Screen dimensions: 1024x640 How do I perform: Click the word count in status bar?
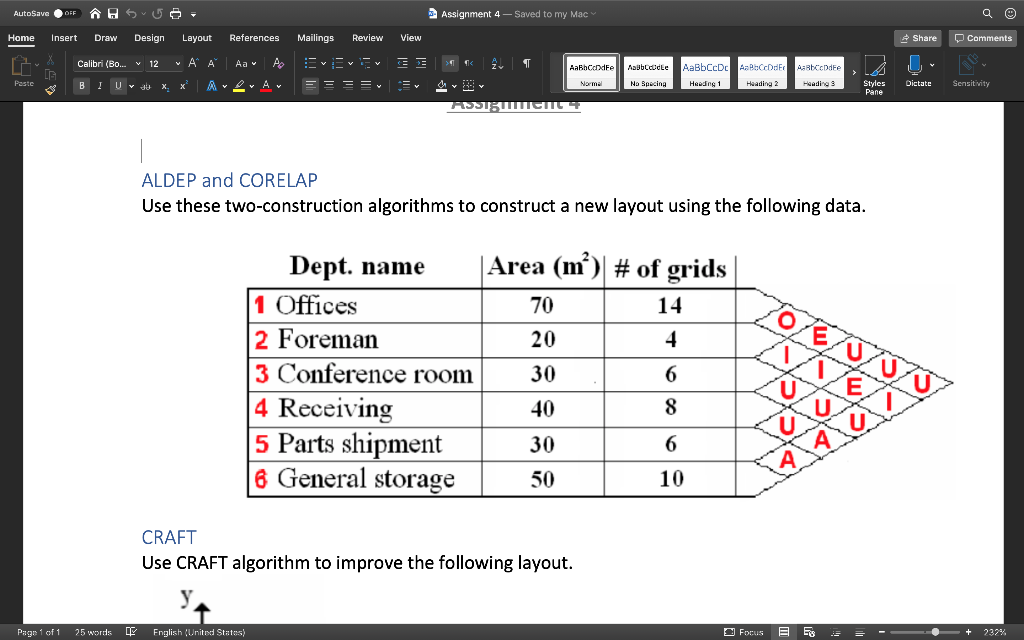pyautogui.click(x=93, y=632)
